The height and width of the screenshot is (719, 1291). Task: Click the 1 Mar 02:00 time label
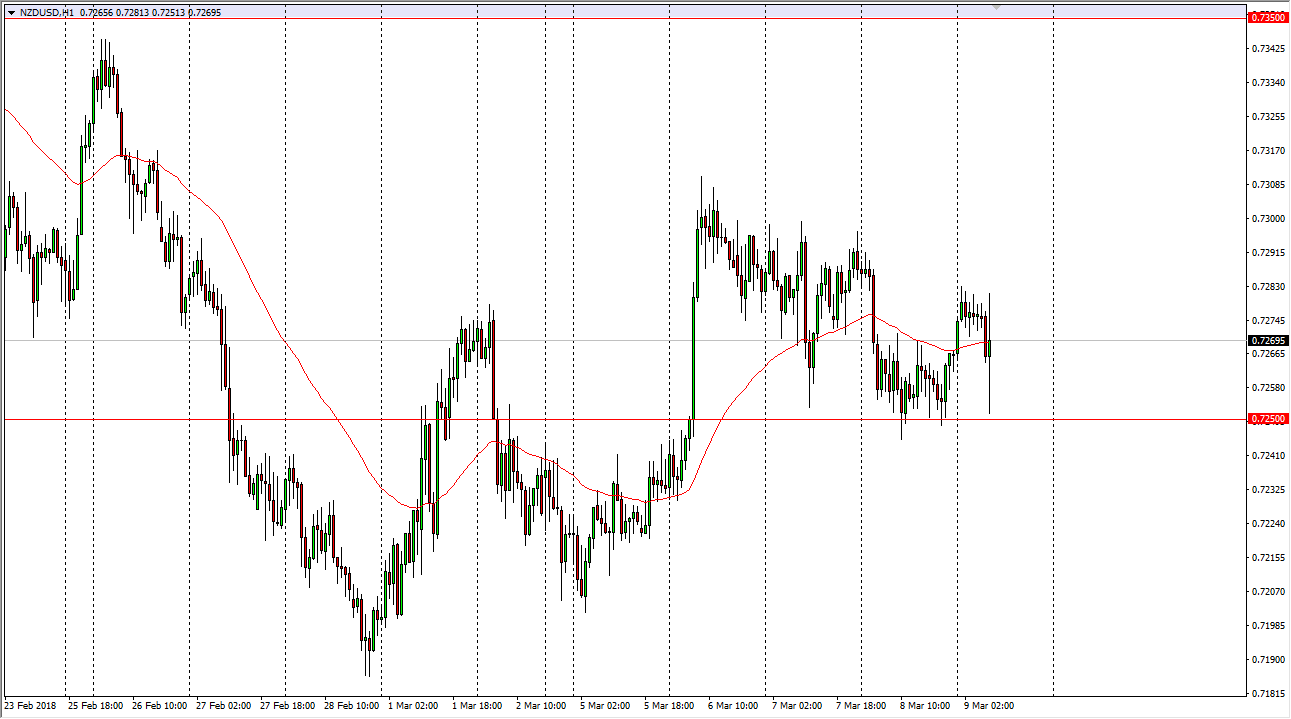pyautogui.click(x=414, y=706)
